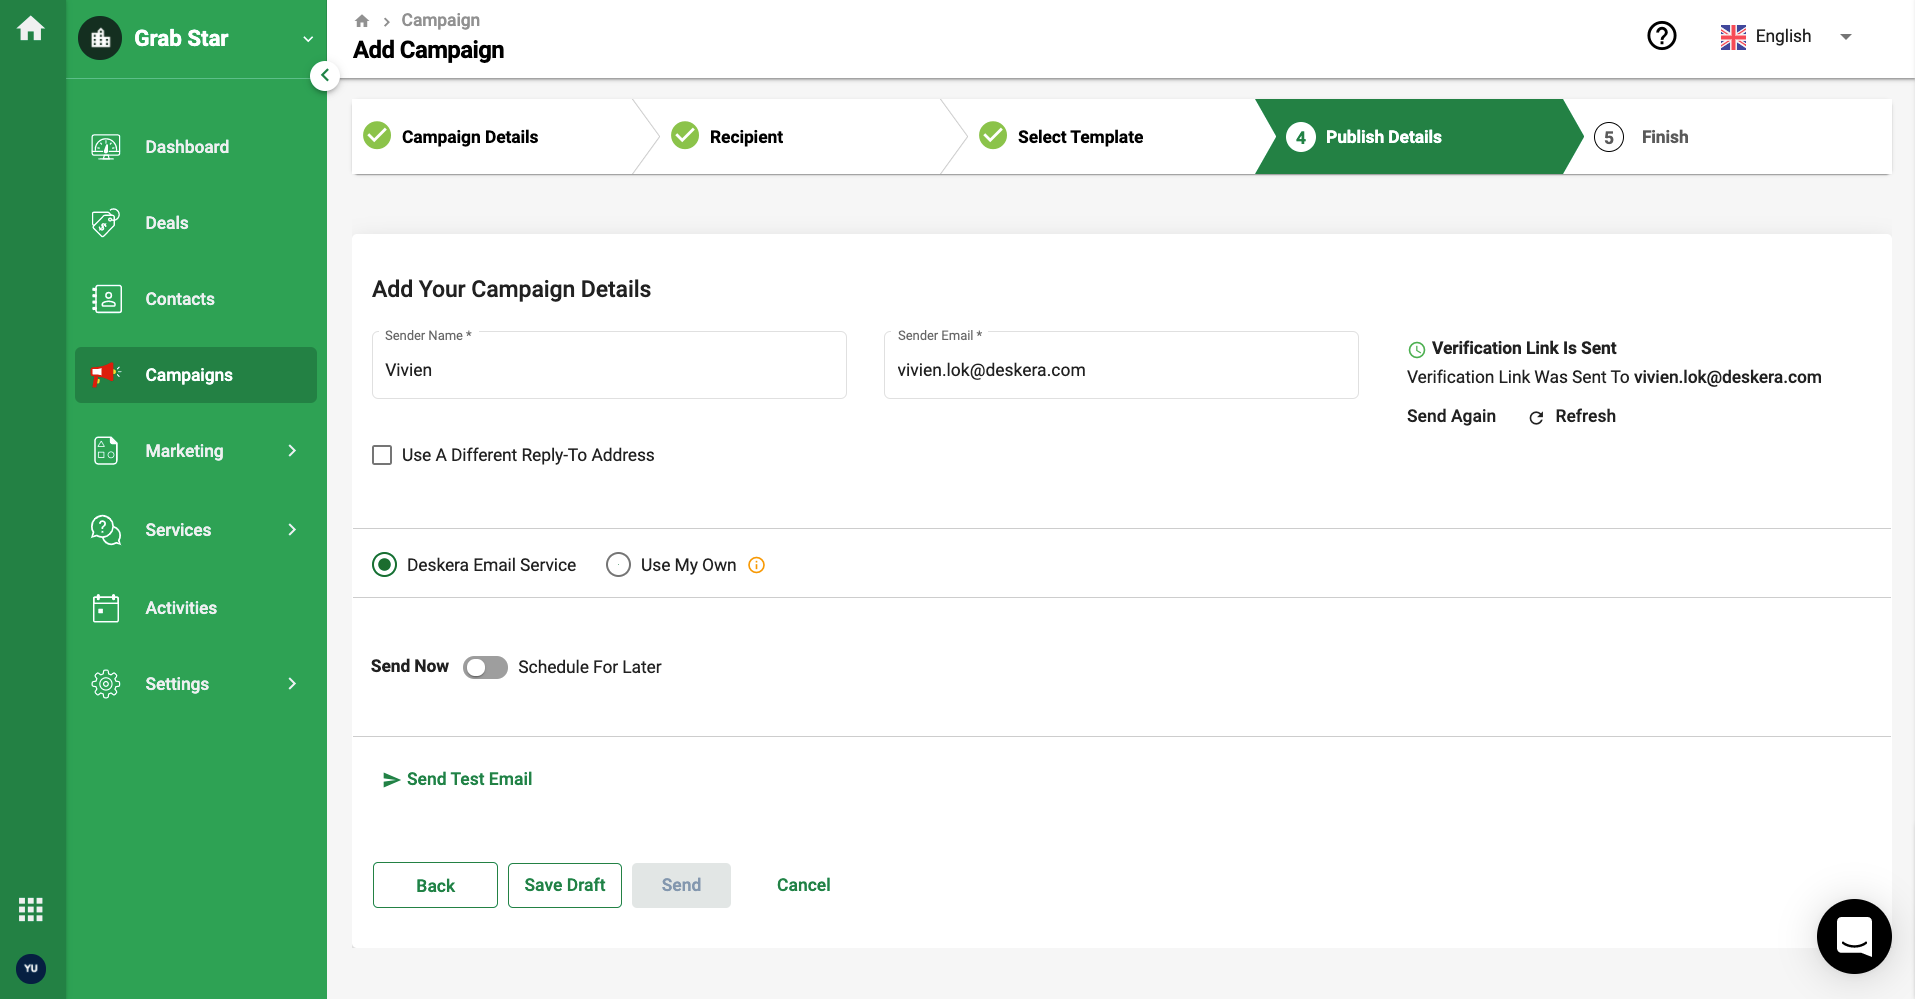Open the app grid launcher icon
This screenshot has width=1915, height=999.
31,909
